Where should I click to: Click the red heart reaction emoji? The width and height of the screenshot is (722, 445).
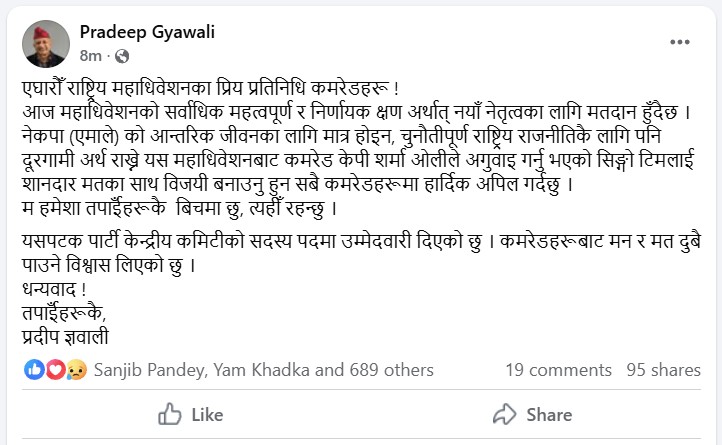(x=58, y=369)
